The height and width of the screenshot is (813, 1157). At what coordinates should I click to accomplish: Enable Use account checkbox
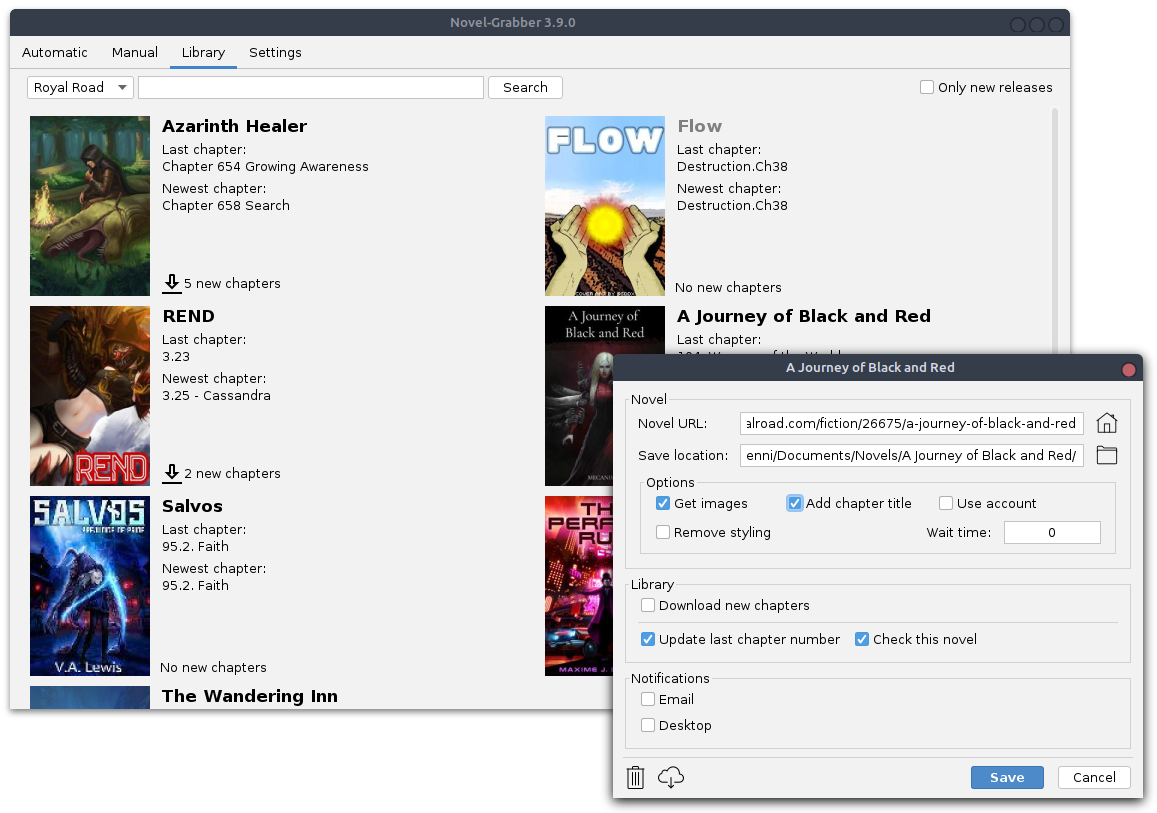point(945,503)
